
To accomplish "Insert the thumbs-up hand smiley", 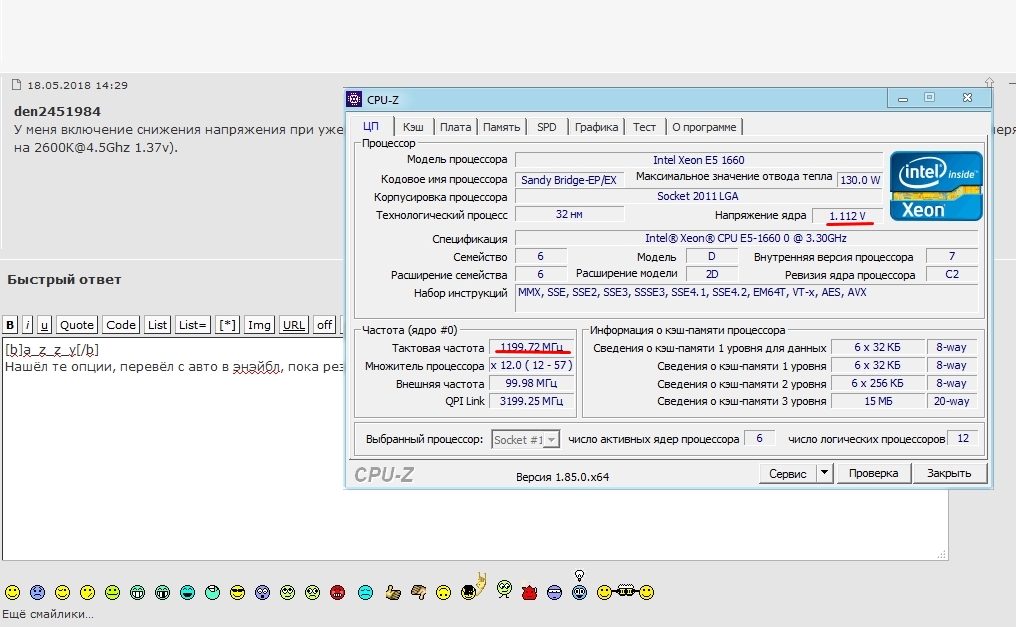I will [x=393, y=592].
